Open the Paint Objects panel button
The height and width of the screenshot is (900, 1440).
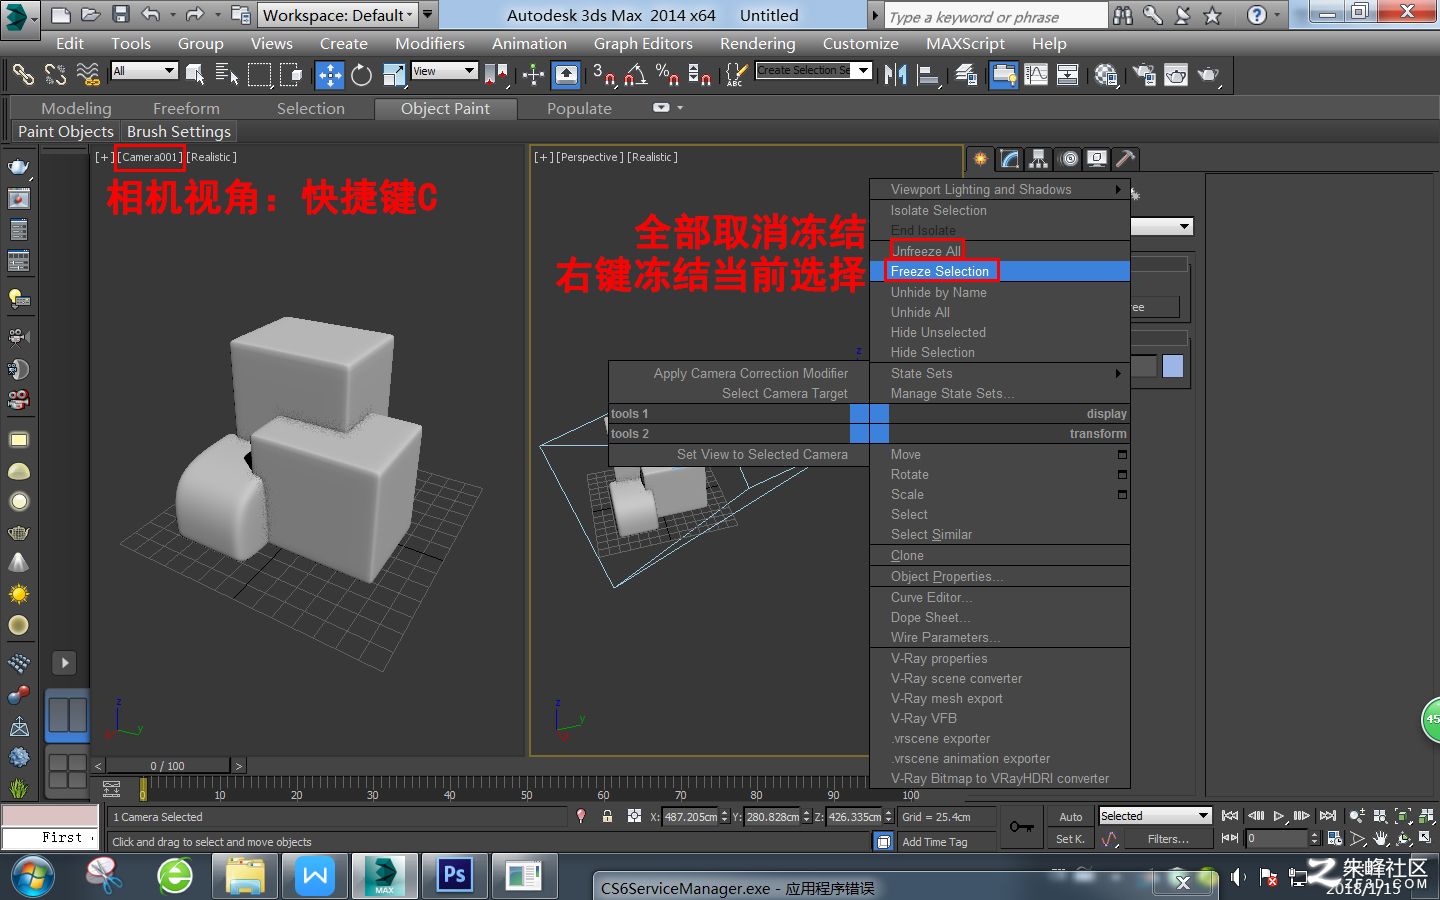pyautogui.click(x=66, y=131)
